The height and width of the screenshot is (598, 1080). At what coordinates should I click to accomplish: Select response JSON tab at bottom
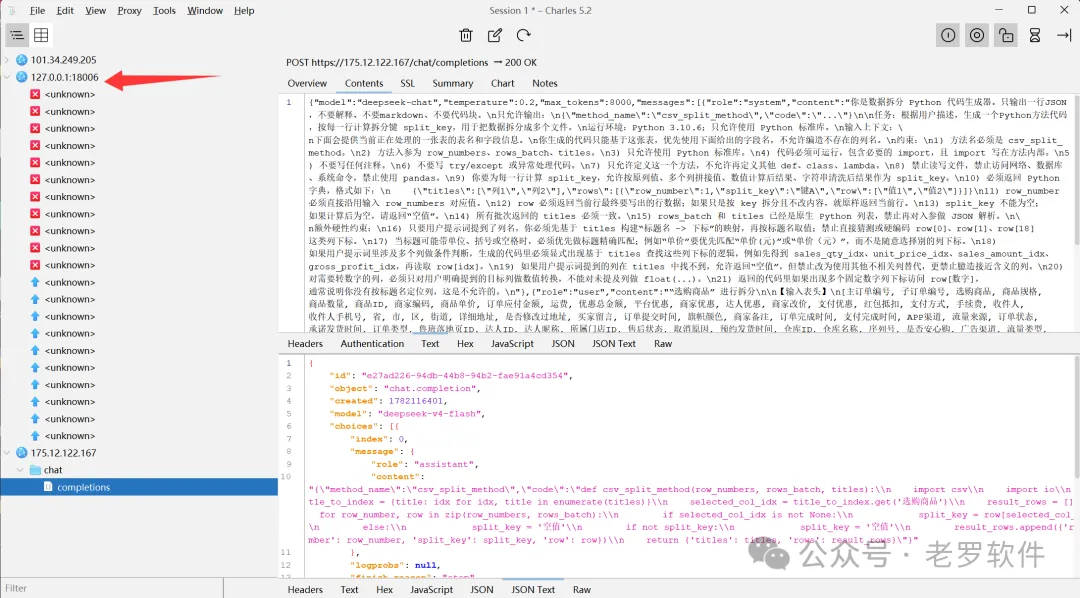481,590
